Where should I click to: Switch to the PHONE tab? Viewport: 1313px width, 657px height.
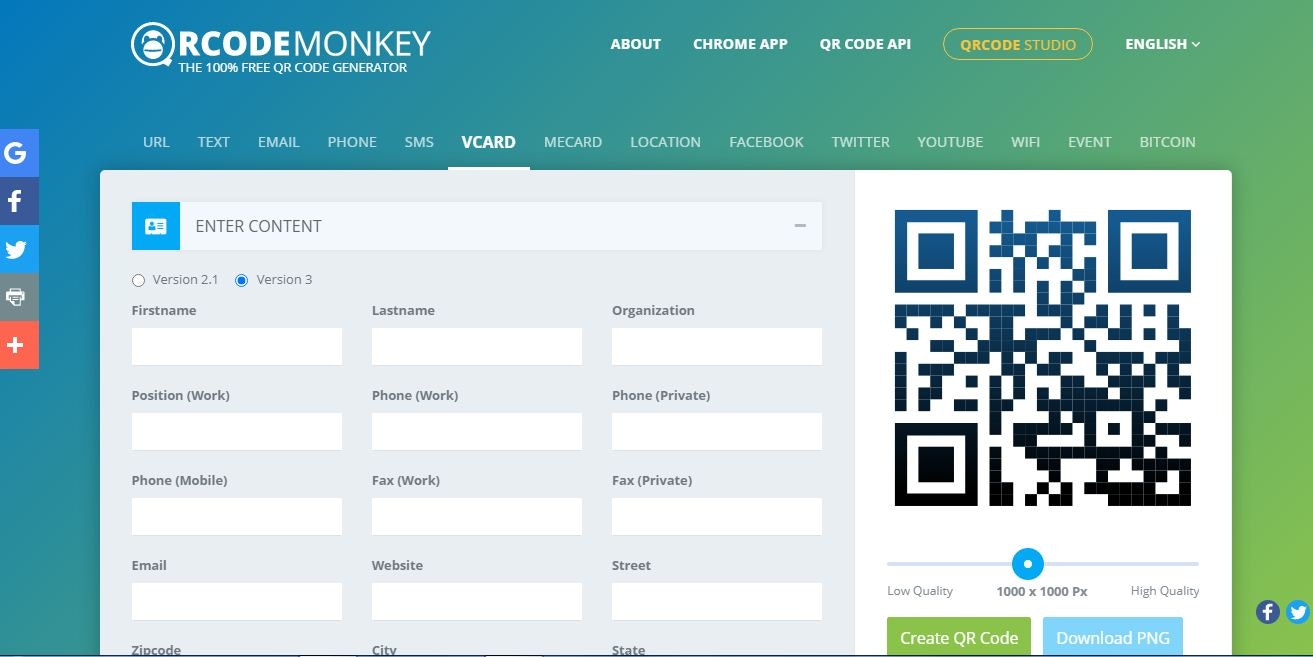click(352, 142)
